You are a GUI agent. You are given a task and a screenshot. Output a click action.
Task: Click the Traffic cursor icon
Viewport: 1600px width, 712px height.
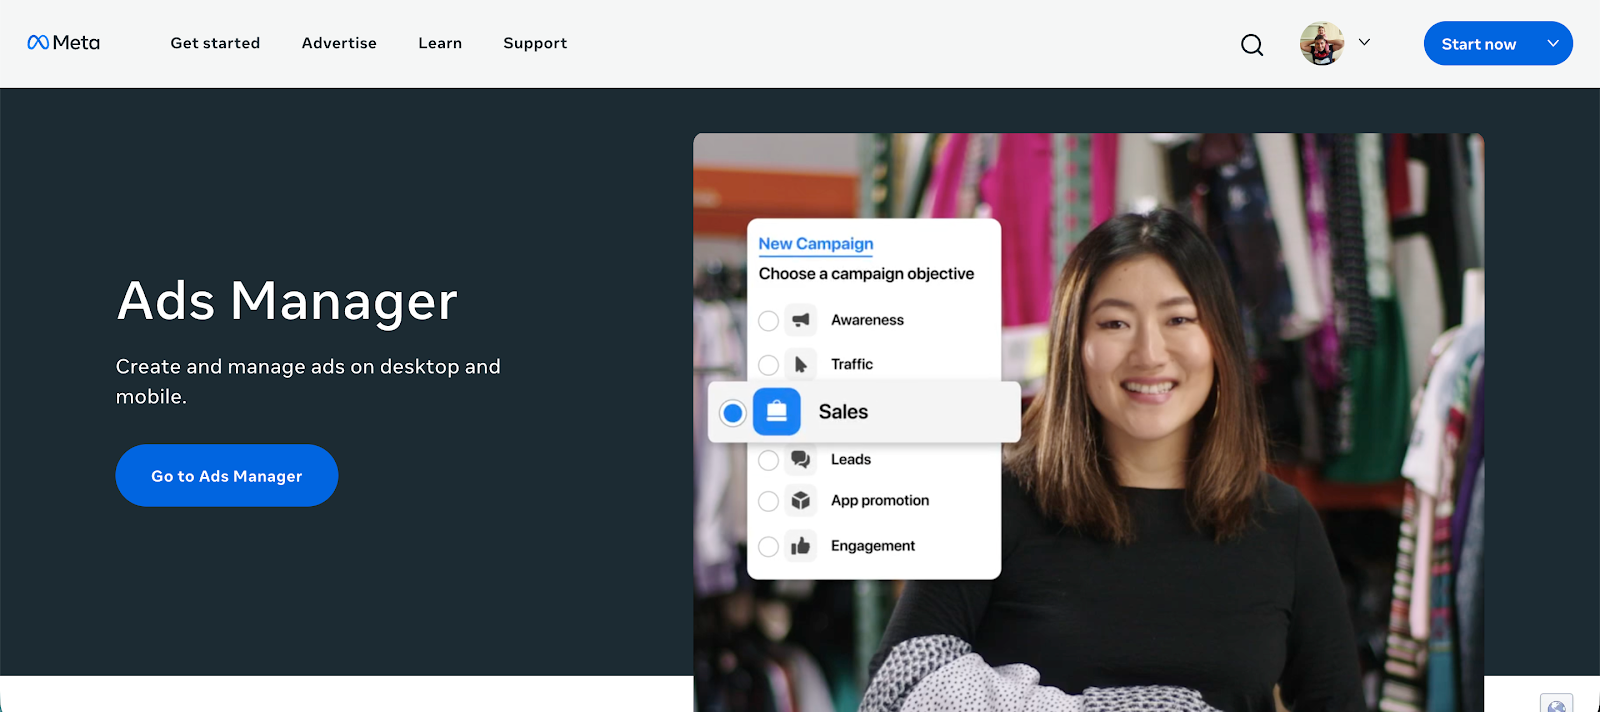coord(801,365)
